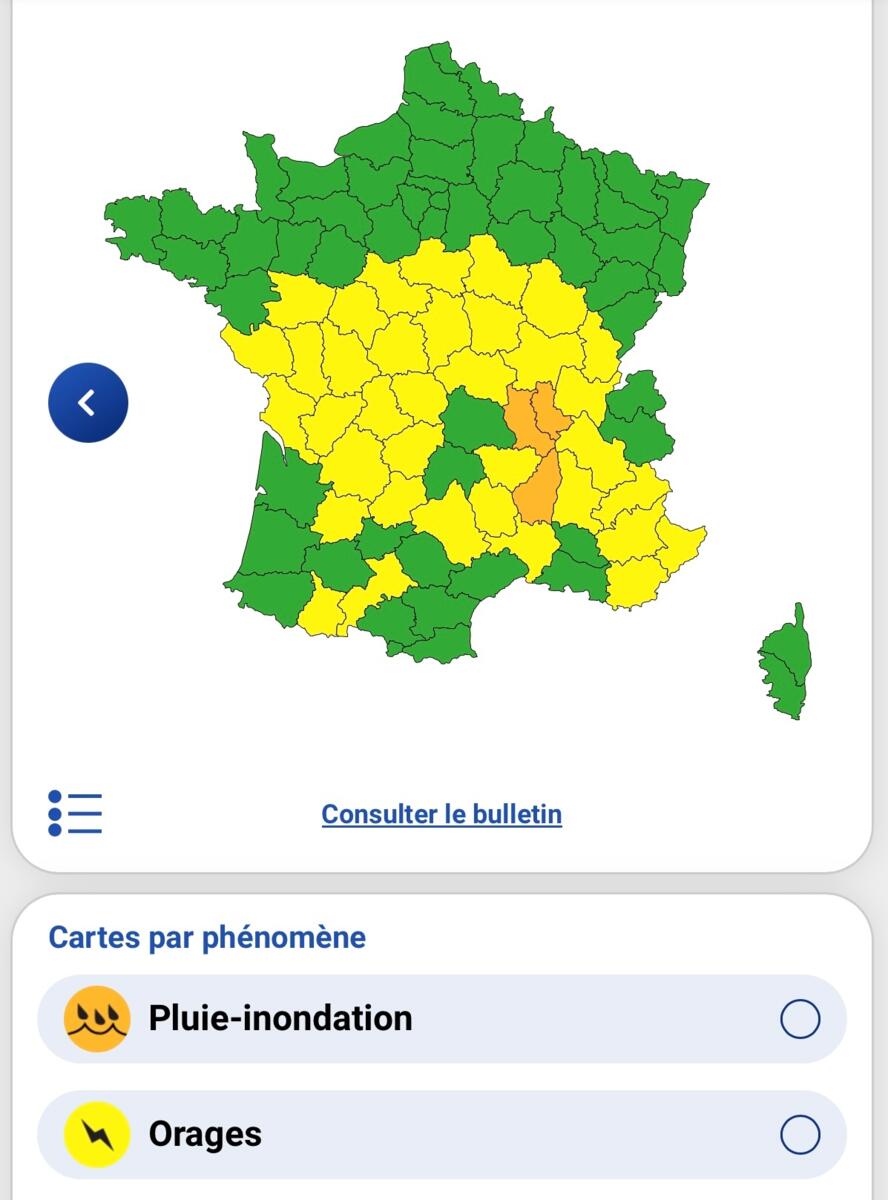Click the yellow Orages lightning icon
This screenshot has height=1200, width=888.
(x=97, y=1135)
